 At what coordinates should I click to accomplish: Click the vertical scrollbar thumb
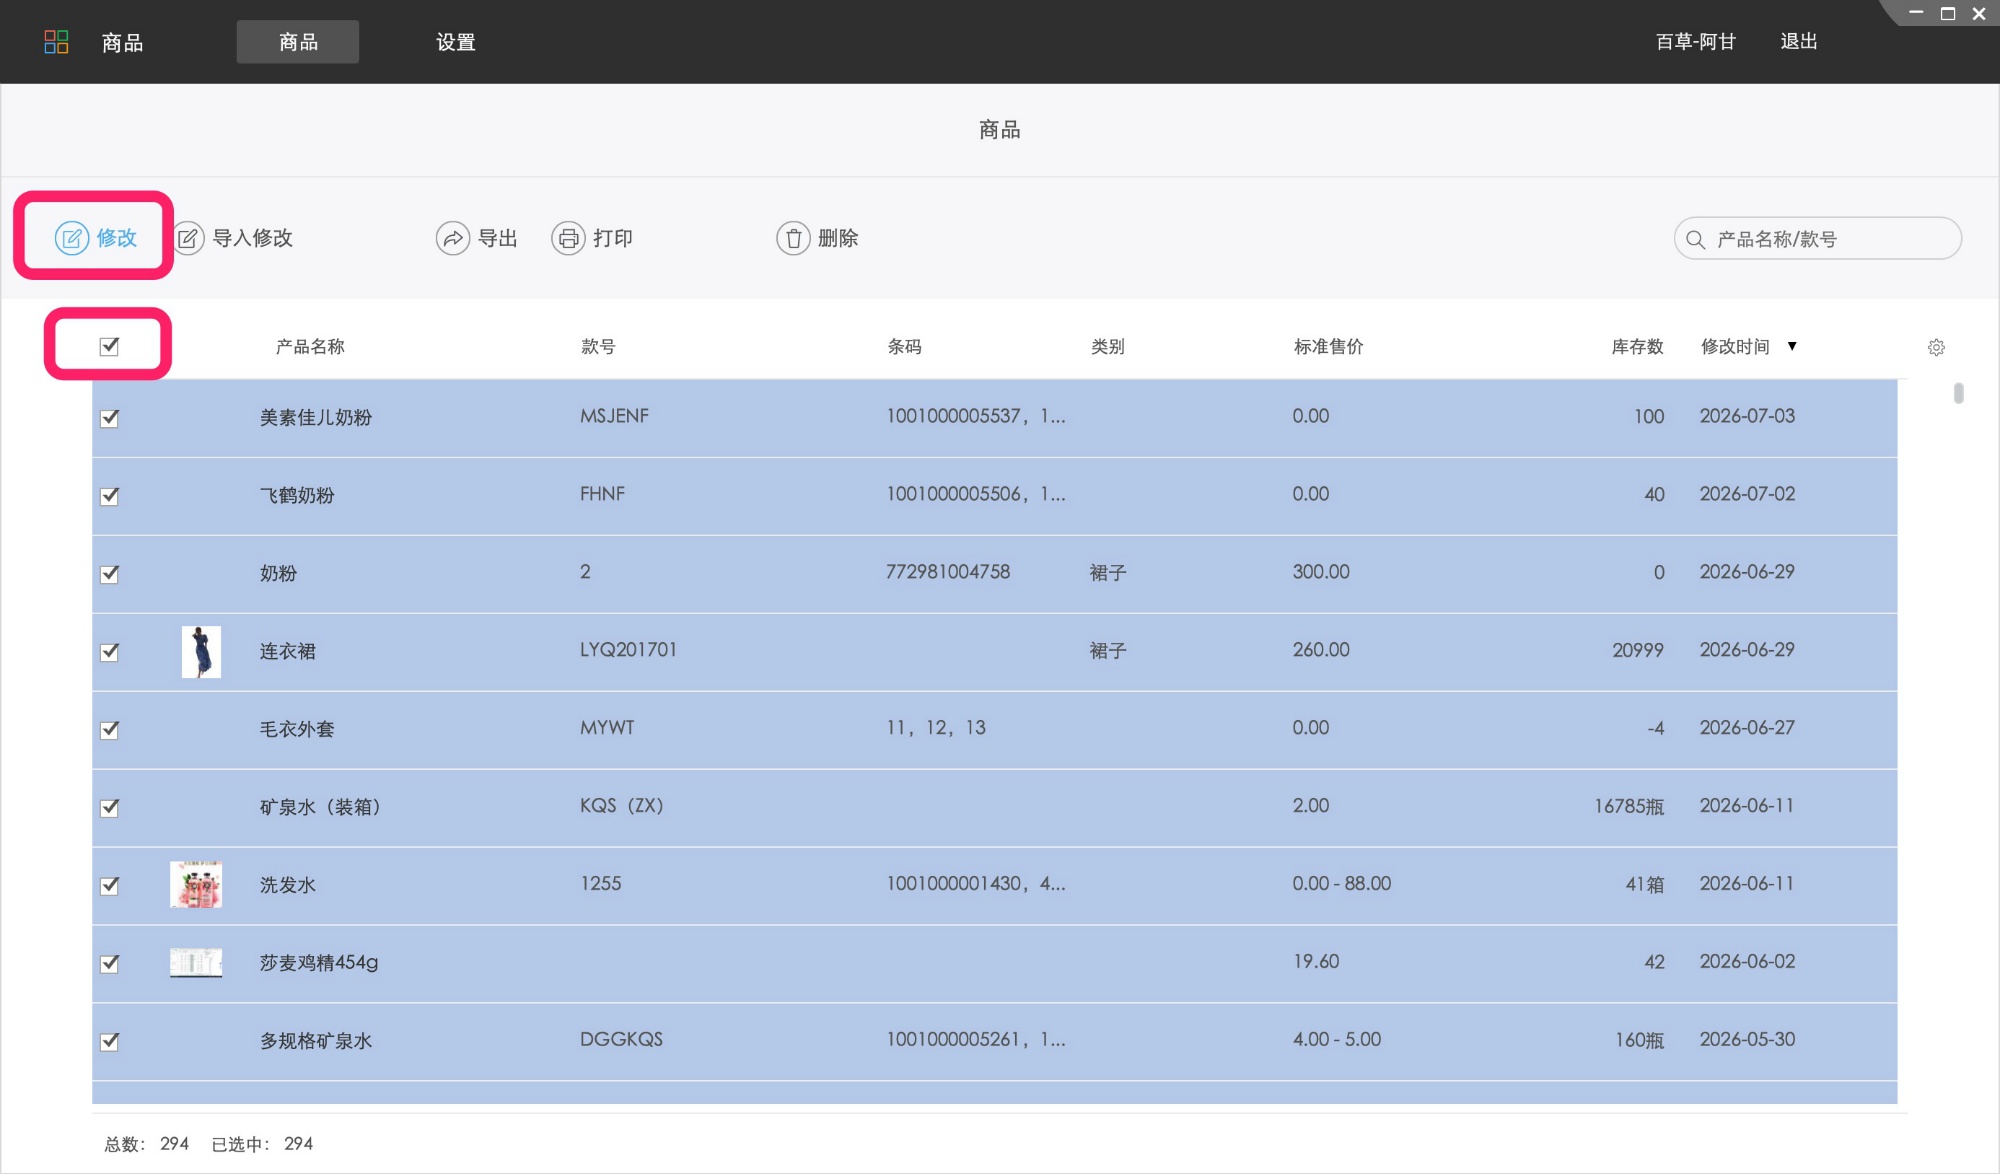1958,393
